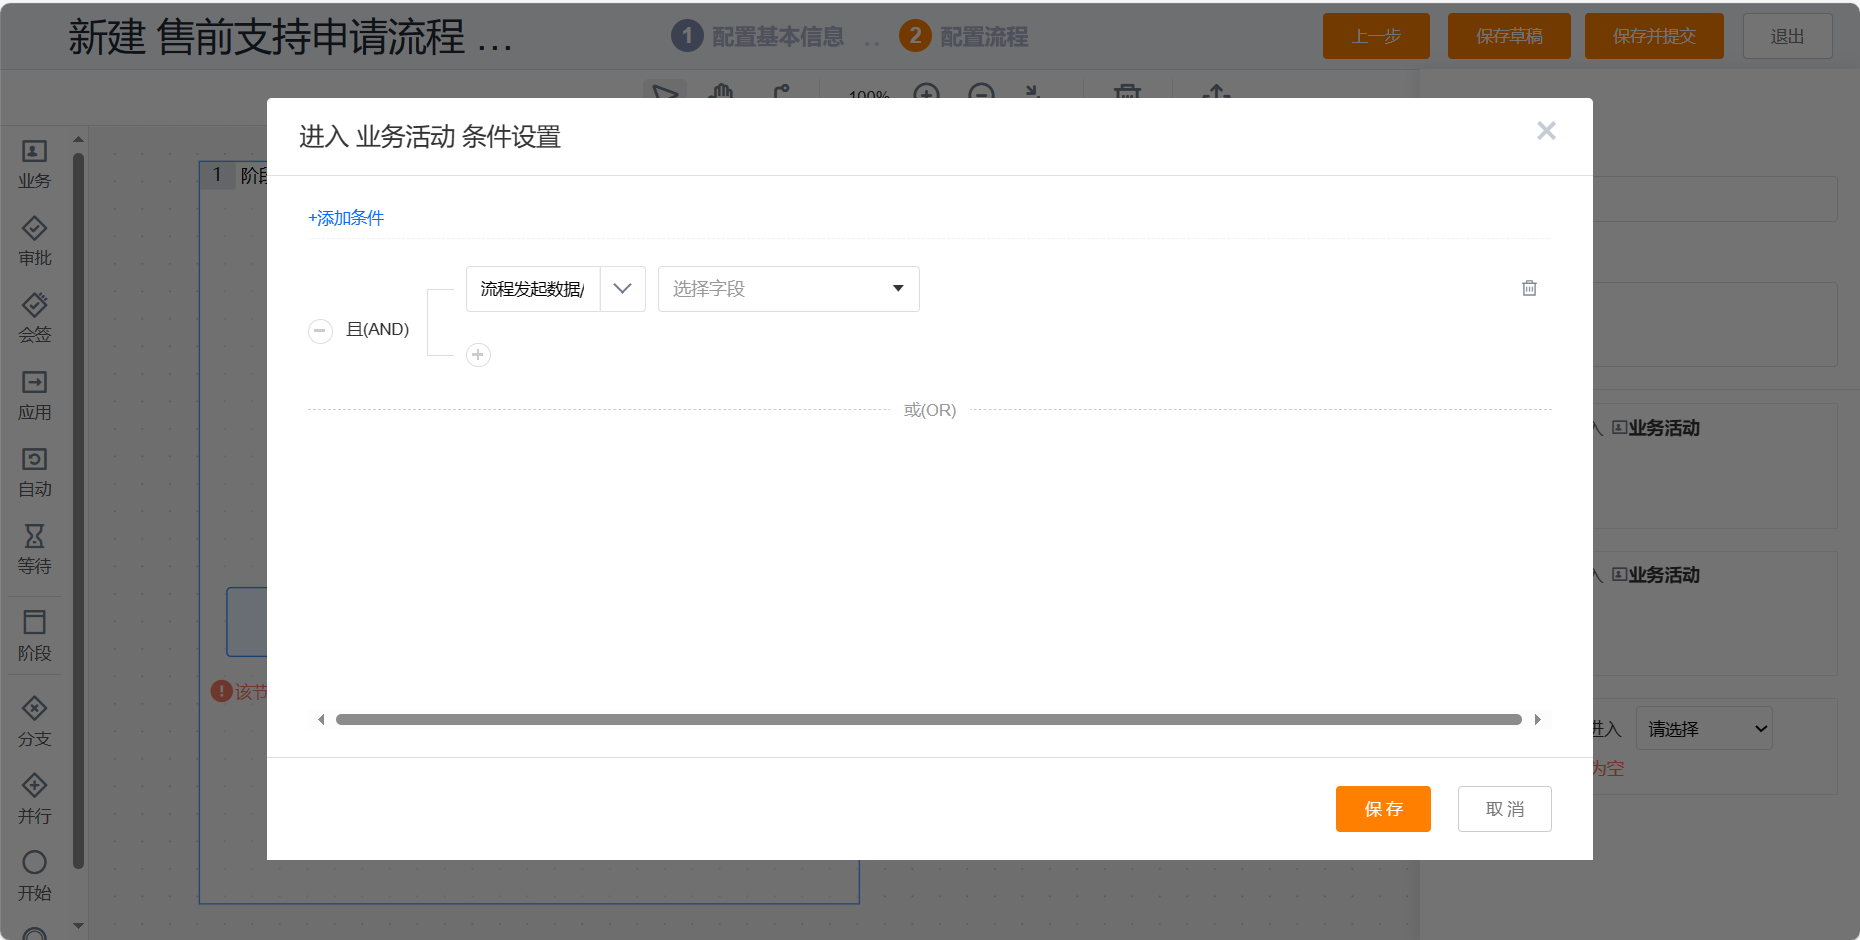The width and height of the screenshot is (1860, 940).
Task: Open the 选择字段 field dropdown
Action: (789, 289)
